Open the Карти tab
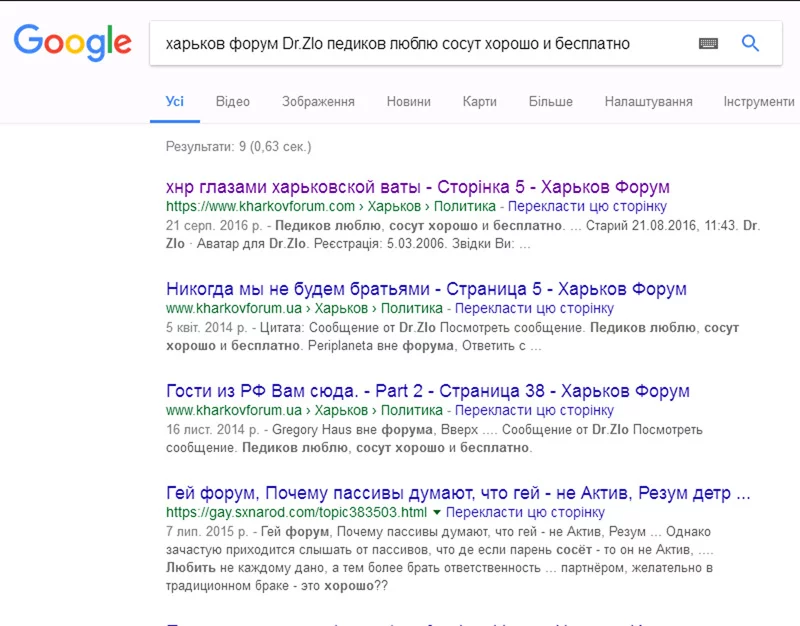The width and height of the screenshot is (800, 626). pyautogui.click(x=480, y=102)
